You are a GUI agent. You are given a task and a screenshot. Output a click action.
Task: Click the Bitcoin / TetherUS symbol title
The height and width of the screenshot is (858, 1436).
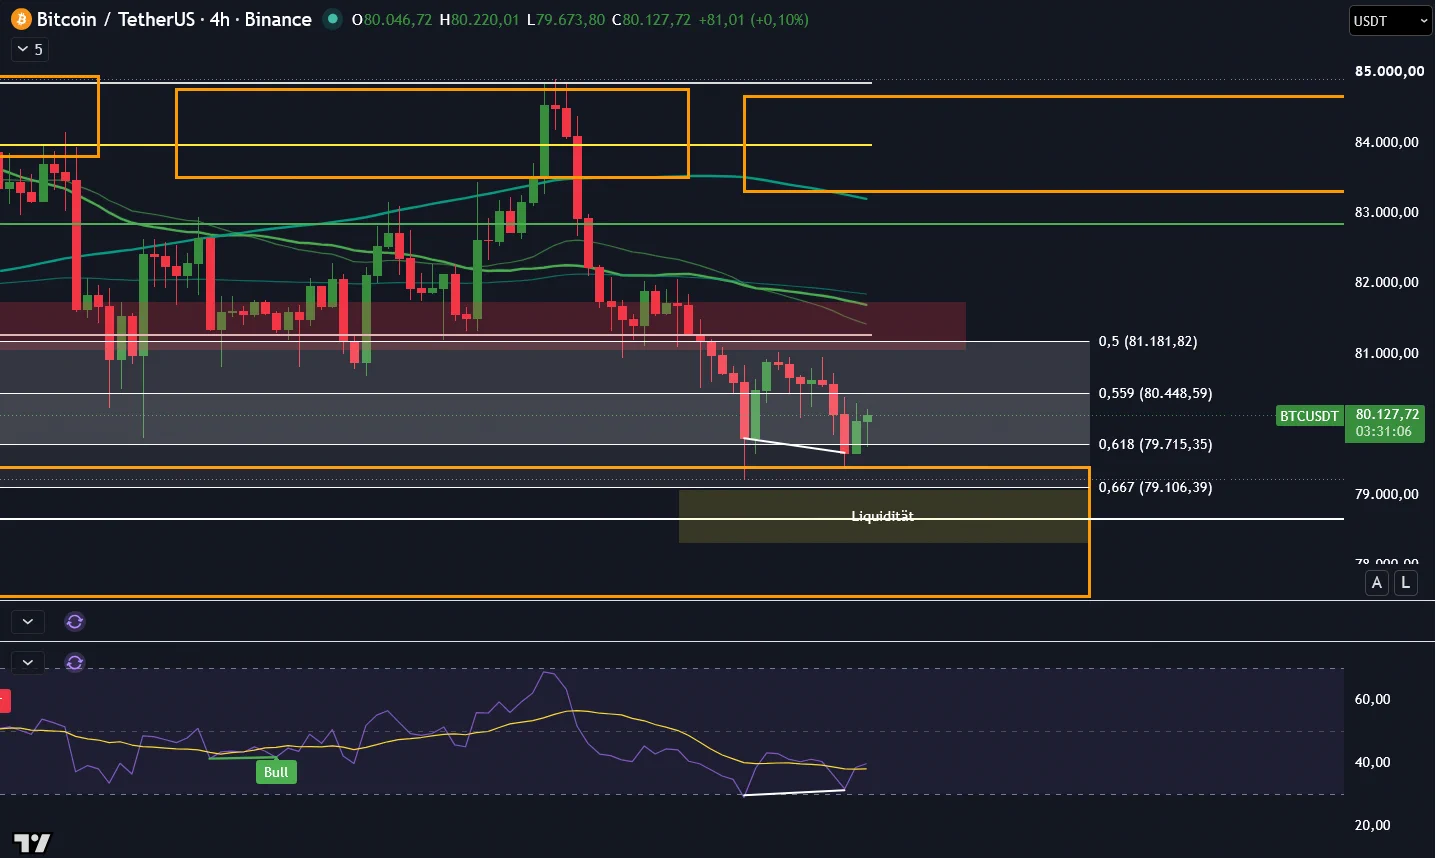[174, 19]
